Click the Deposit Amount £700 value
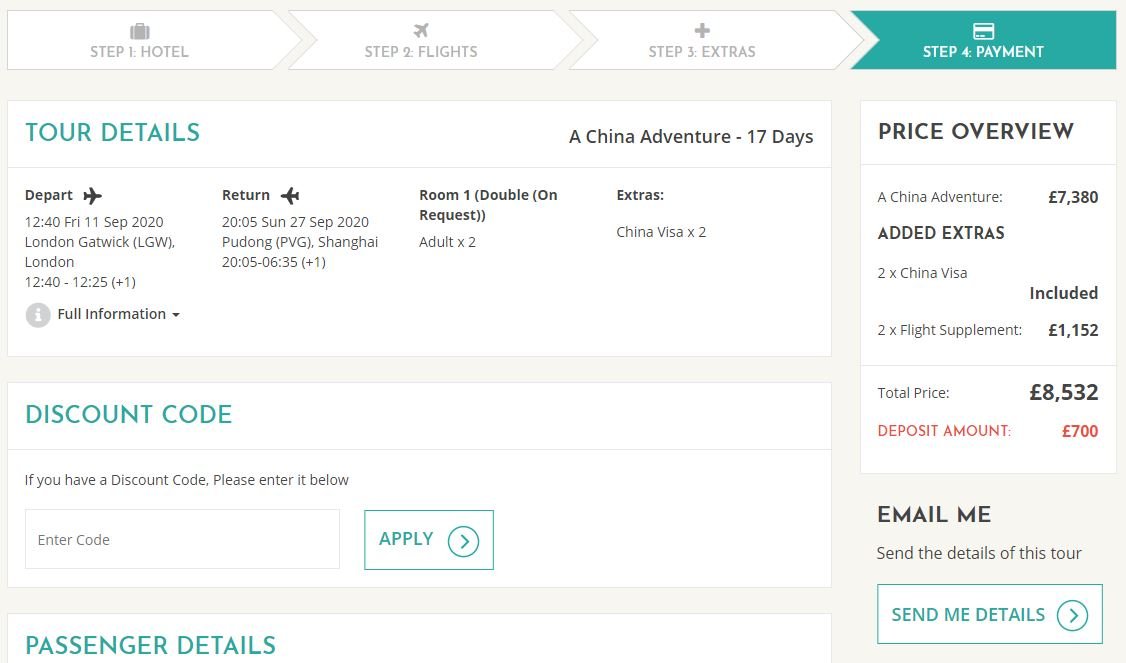The height and width of the screenshot is (663, 1126). (x=1079, y=431)
